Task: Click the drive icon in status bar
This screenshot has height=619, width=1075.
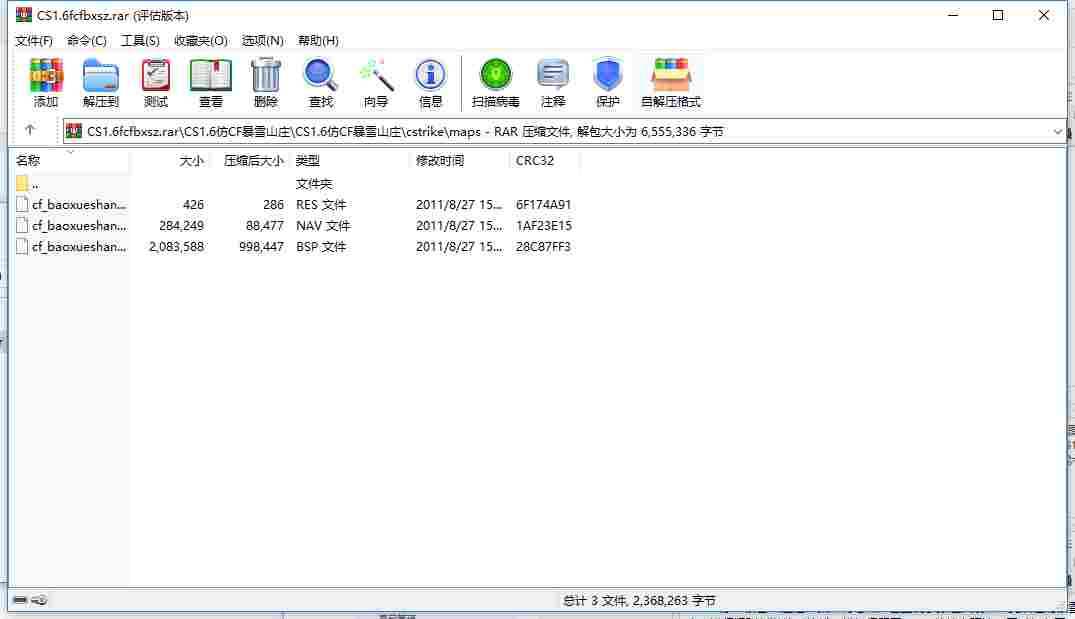Action: pyautogui.click(x=20, y=600)
